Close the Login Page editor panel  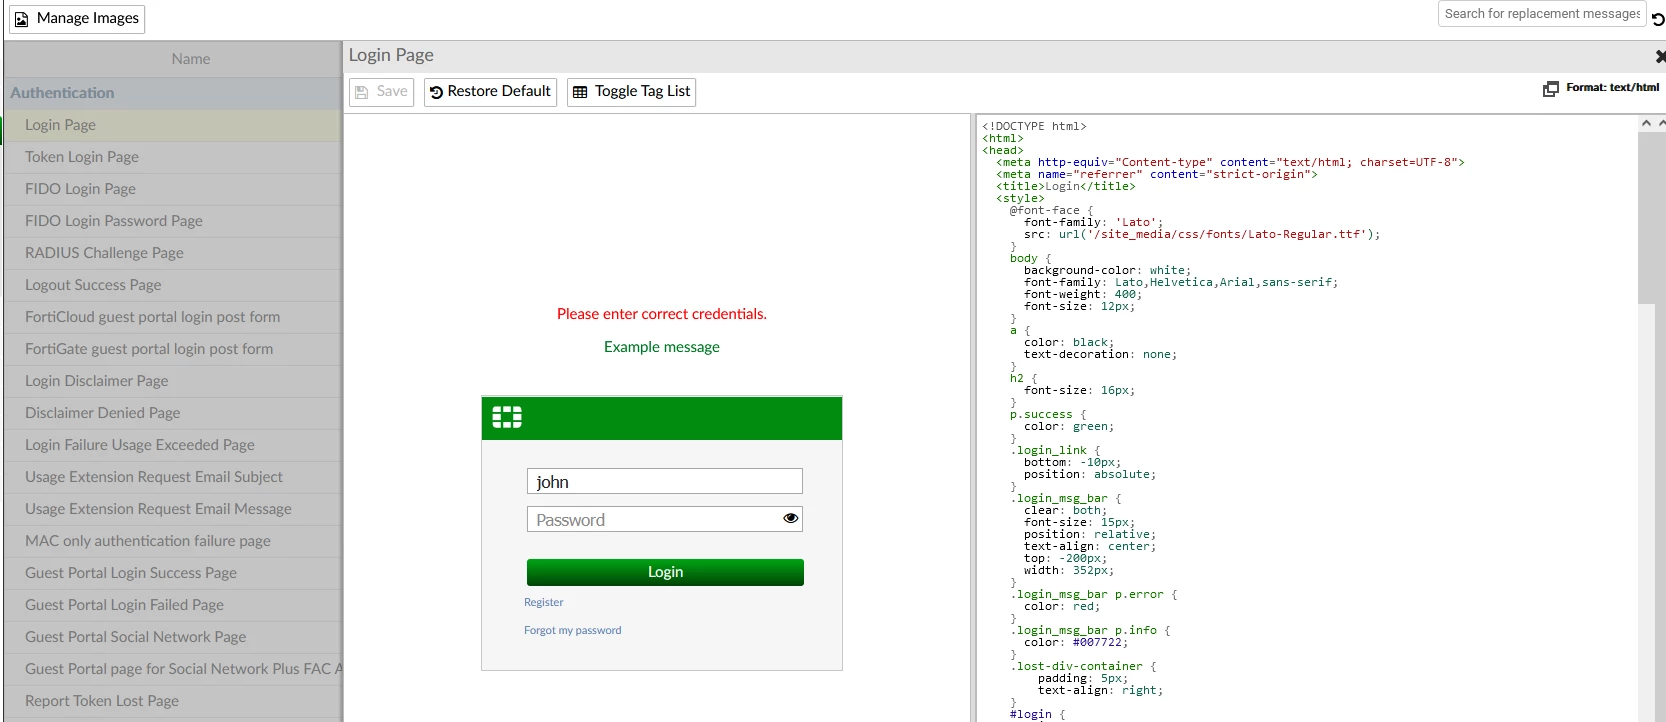(1660, 57)
